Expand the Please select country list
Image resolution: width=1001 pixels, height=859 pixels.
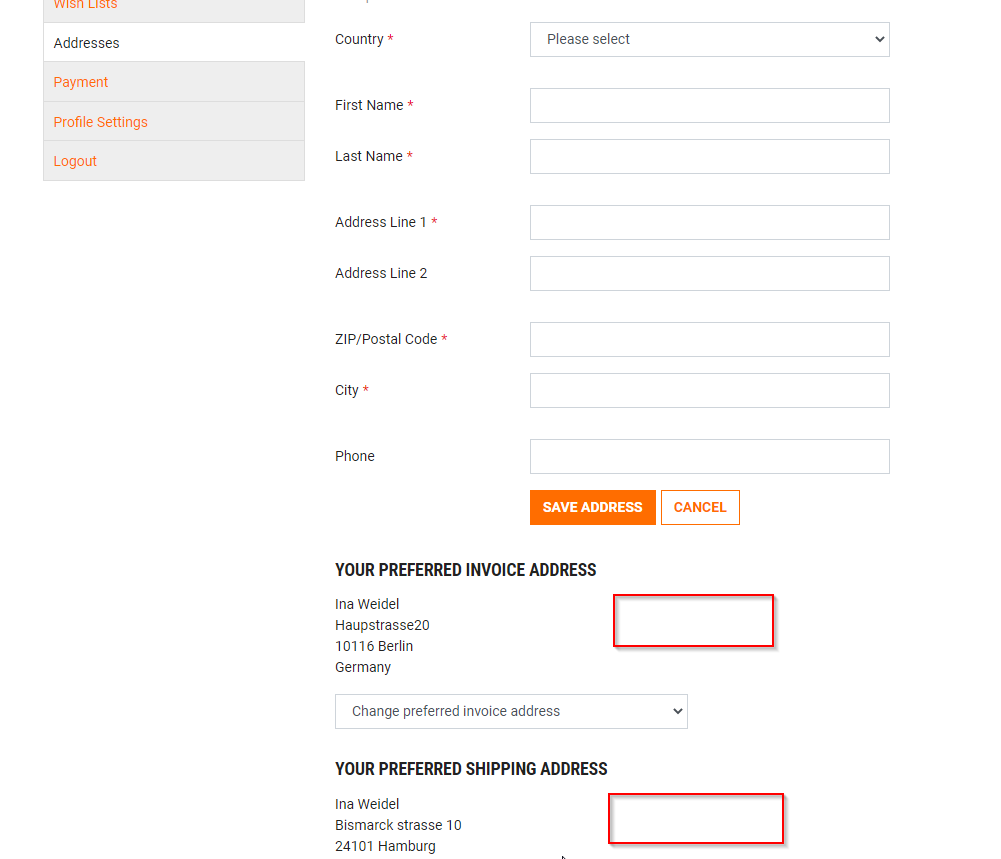[x=709, y=39]
